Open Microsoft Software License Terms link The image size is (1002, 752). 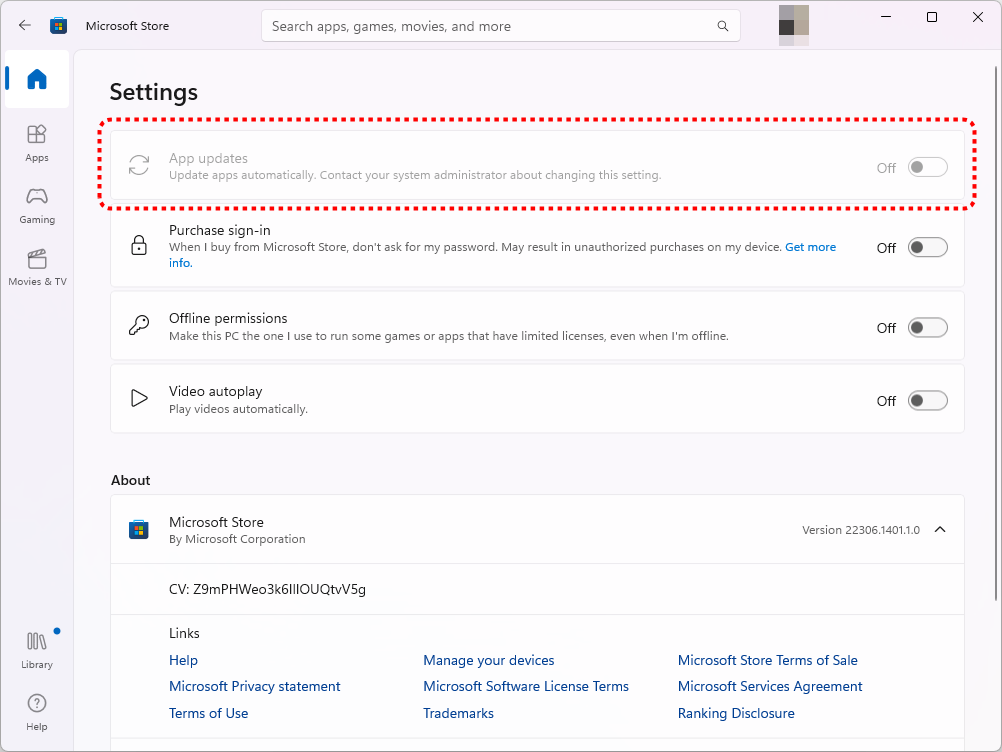coord(526,686)
